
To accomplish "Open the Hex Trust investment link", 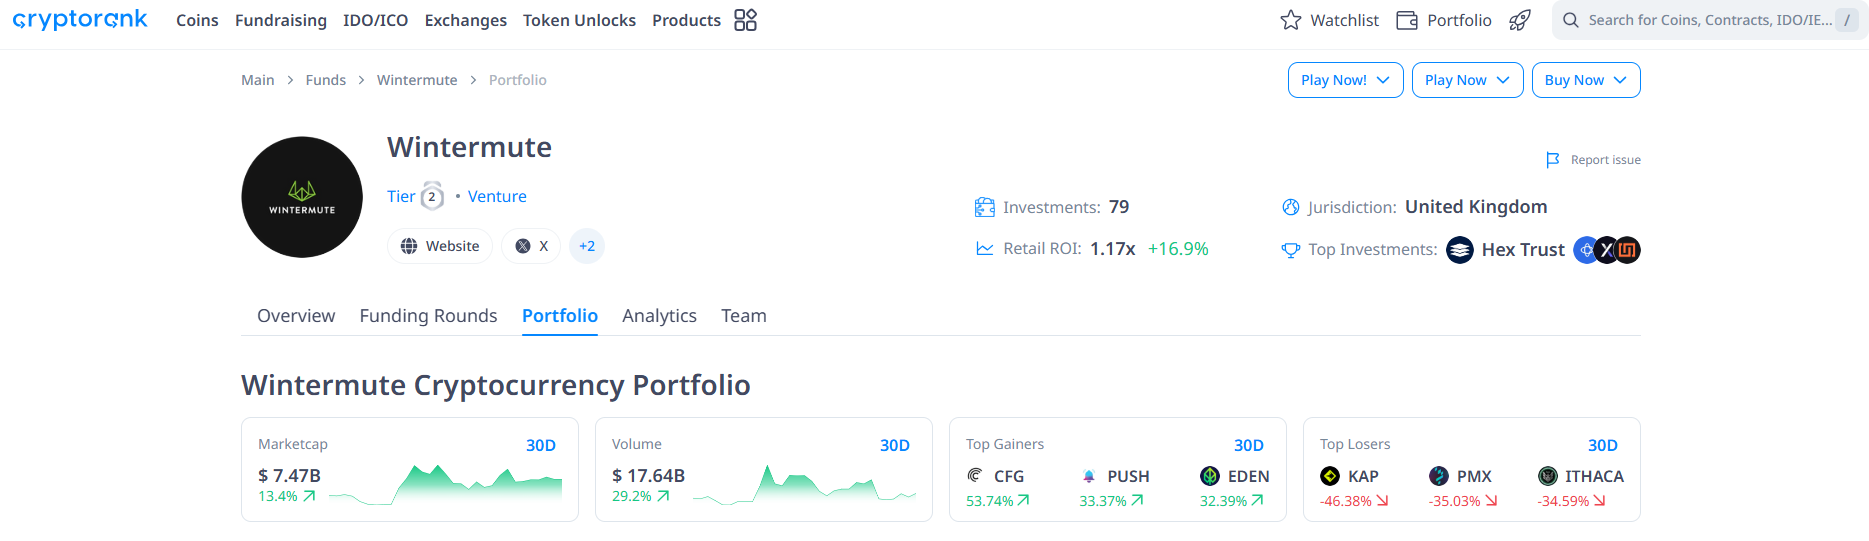I will (1523, 250).
